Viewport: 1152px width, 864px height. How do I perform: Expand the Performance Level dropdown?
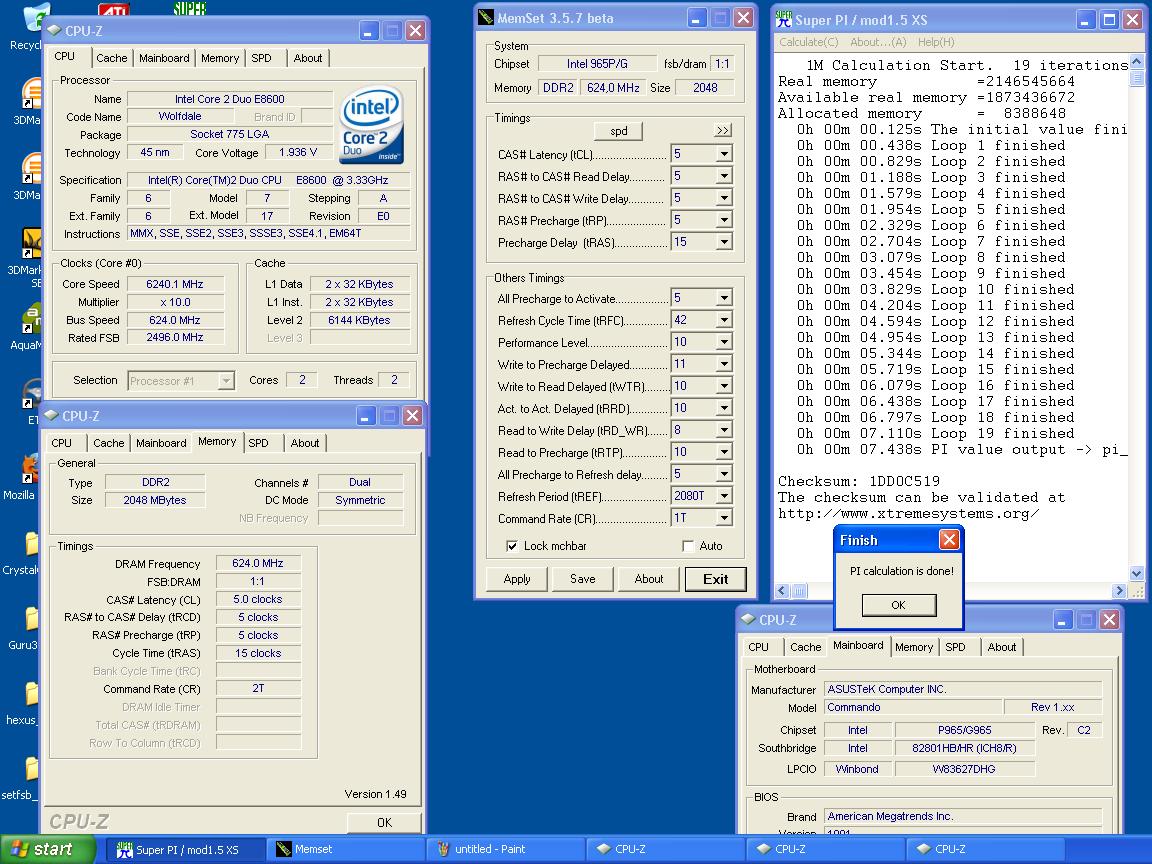724,342
